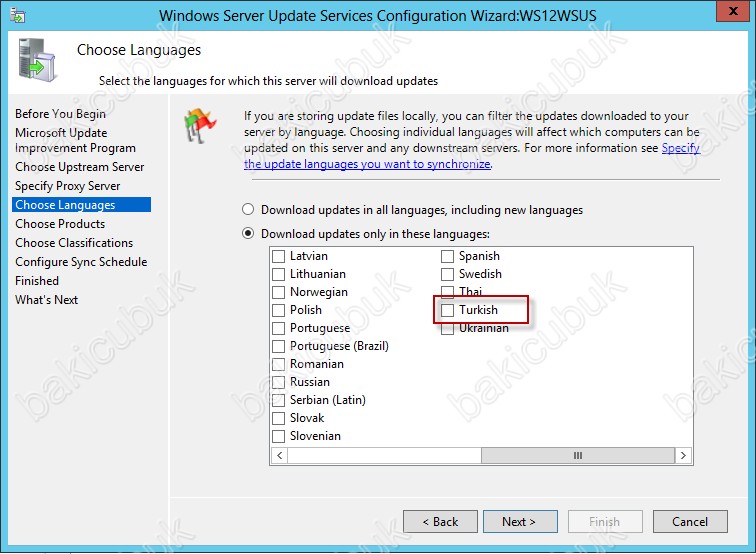Image resolution: width=756 pixels, height=554 pixels.
Task: Cancel the configuration wizard
Action: 690,522
